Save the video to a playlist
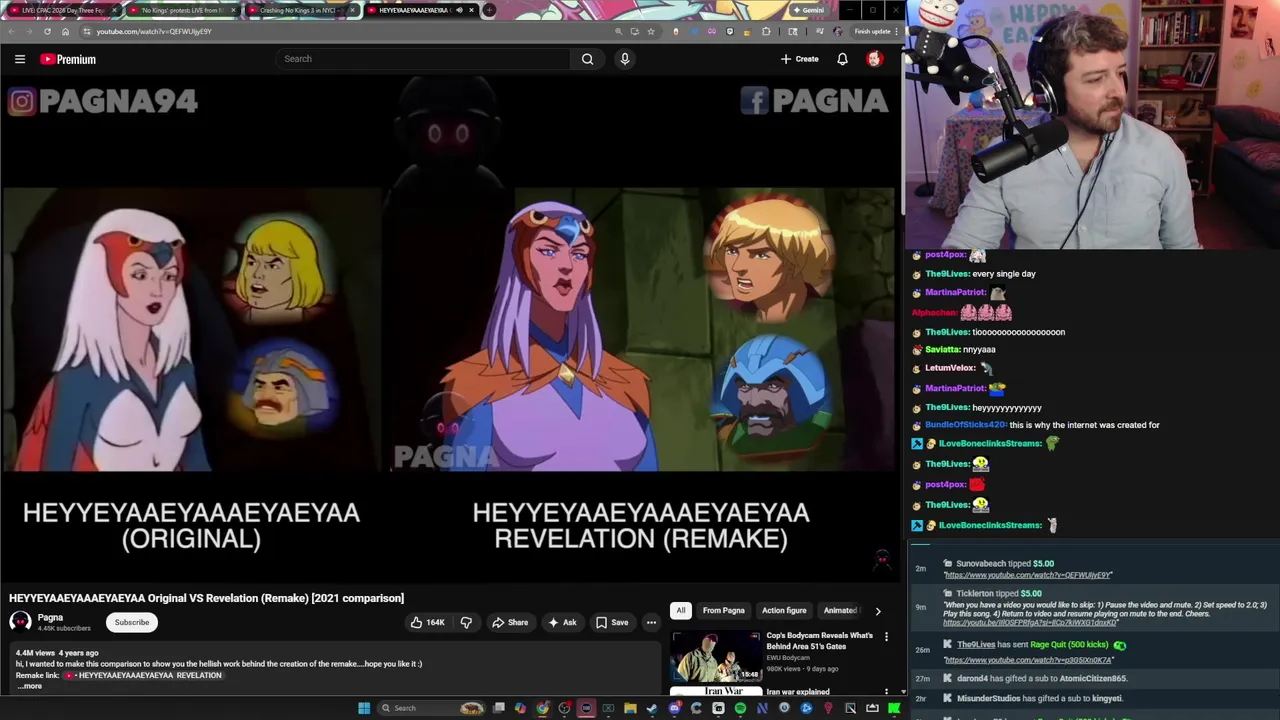 tap(612, 623)
